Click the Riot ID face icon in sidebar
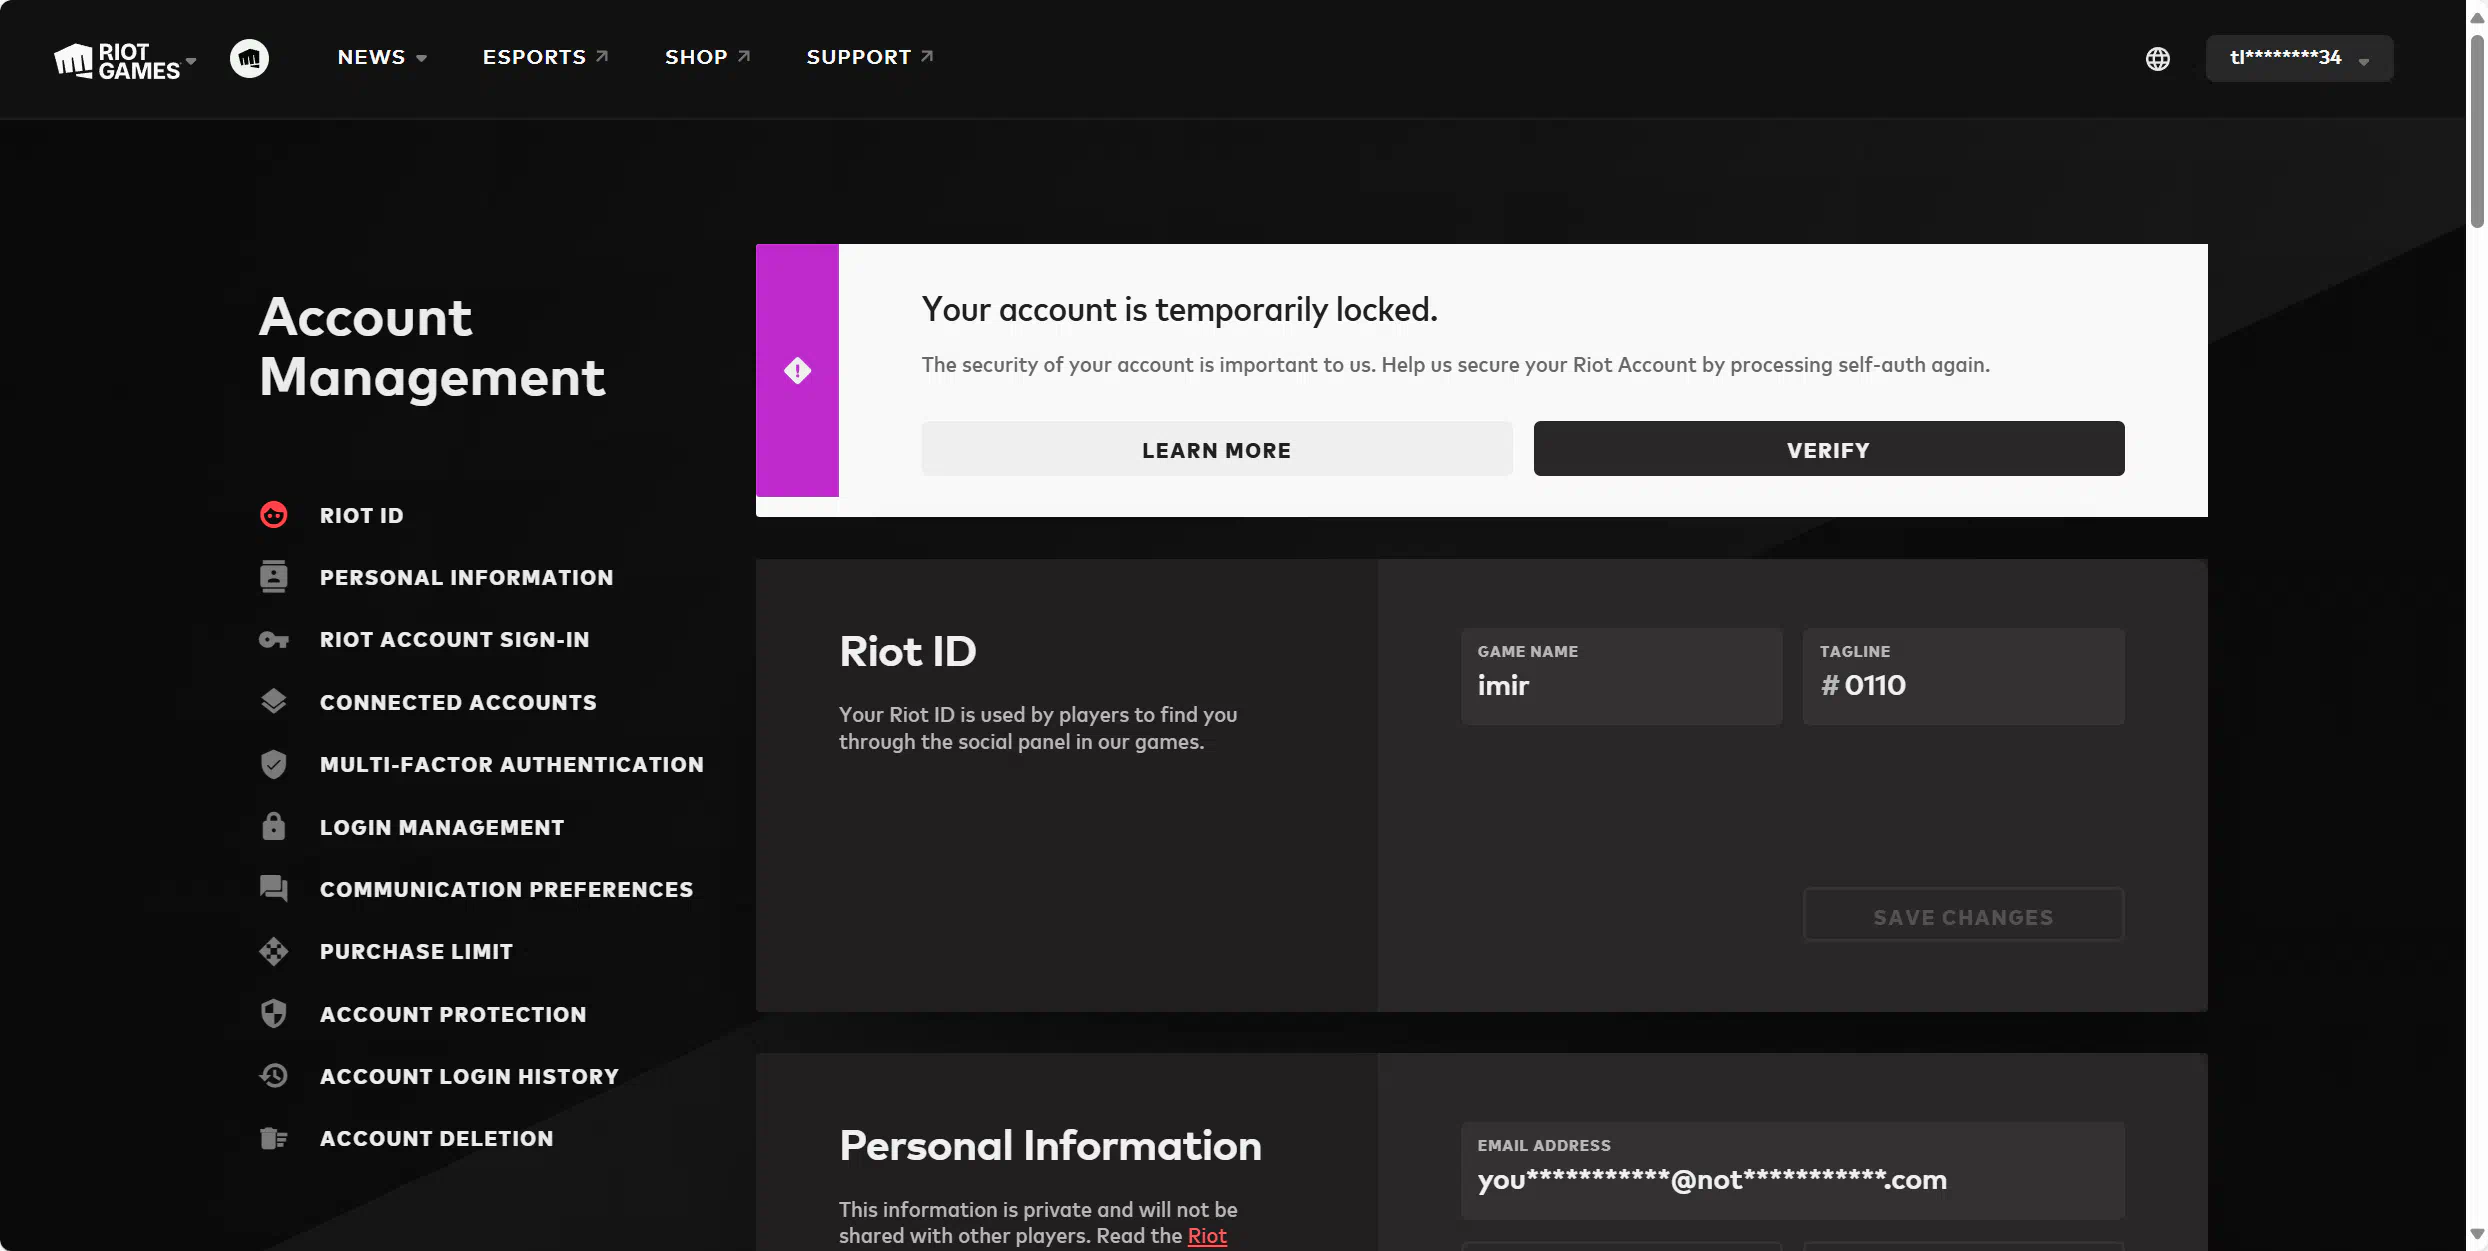Image resolution: width=2488 pixels, height=1251 pixels. click(x=273, y=515)
